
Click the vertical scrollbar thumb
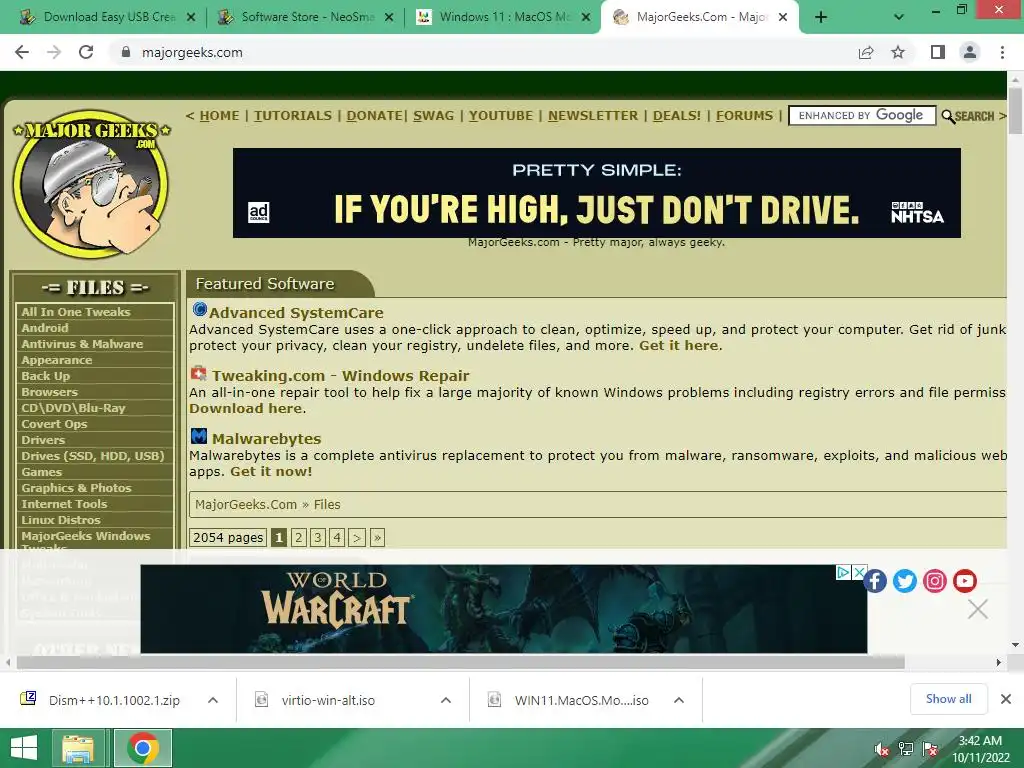coord(1015,111)
